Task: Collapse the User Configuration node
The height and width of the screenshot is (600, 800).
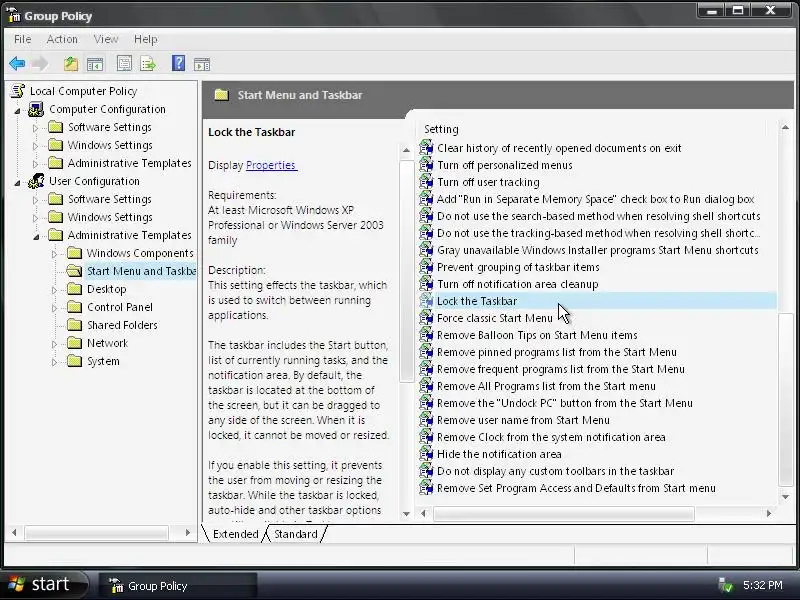Action: [x=17, y=182]
